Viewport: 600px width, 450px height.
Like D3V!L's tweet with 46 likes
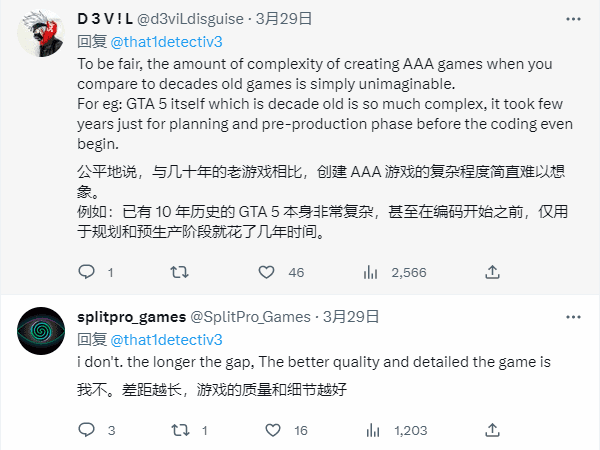click(x=266, y=272)
